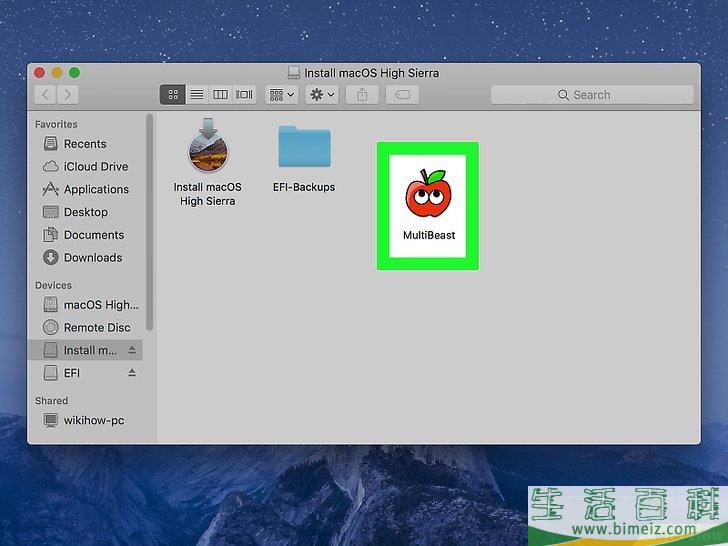Select wikihow-pc under Shared

[x=84, y=420]
